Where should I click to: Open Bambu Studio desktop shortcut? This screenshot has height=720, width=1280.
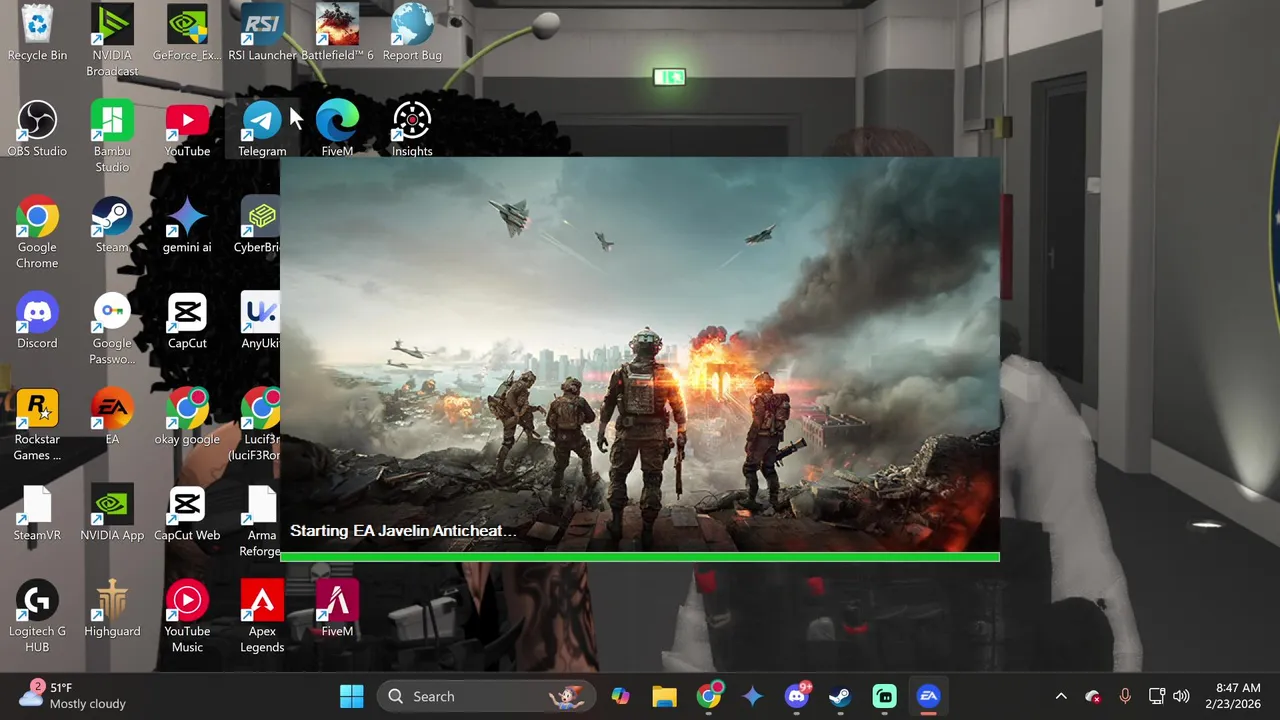[x=112, y=137]
